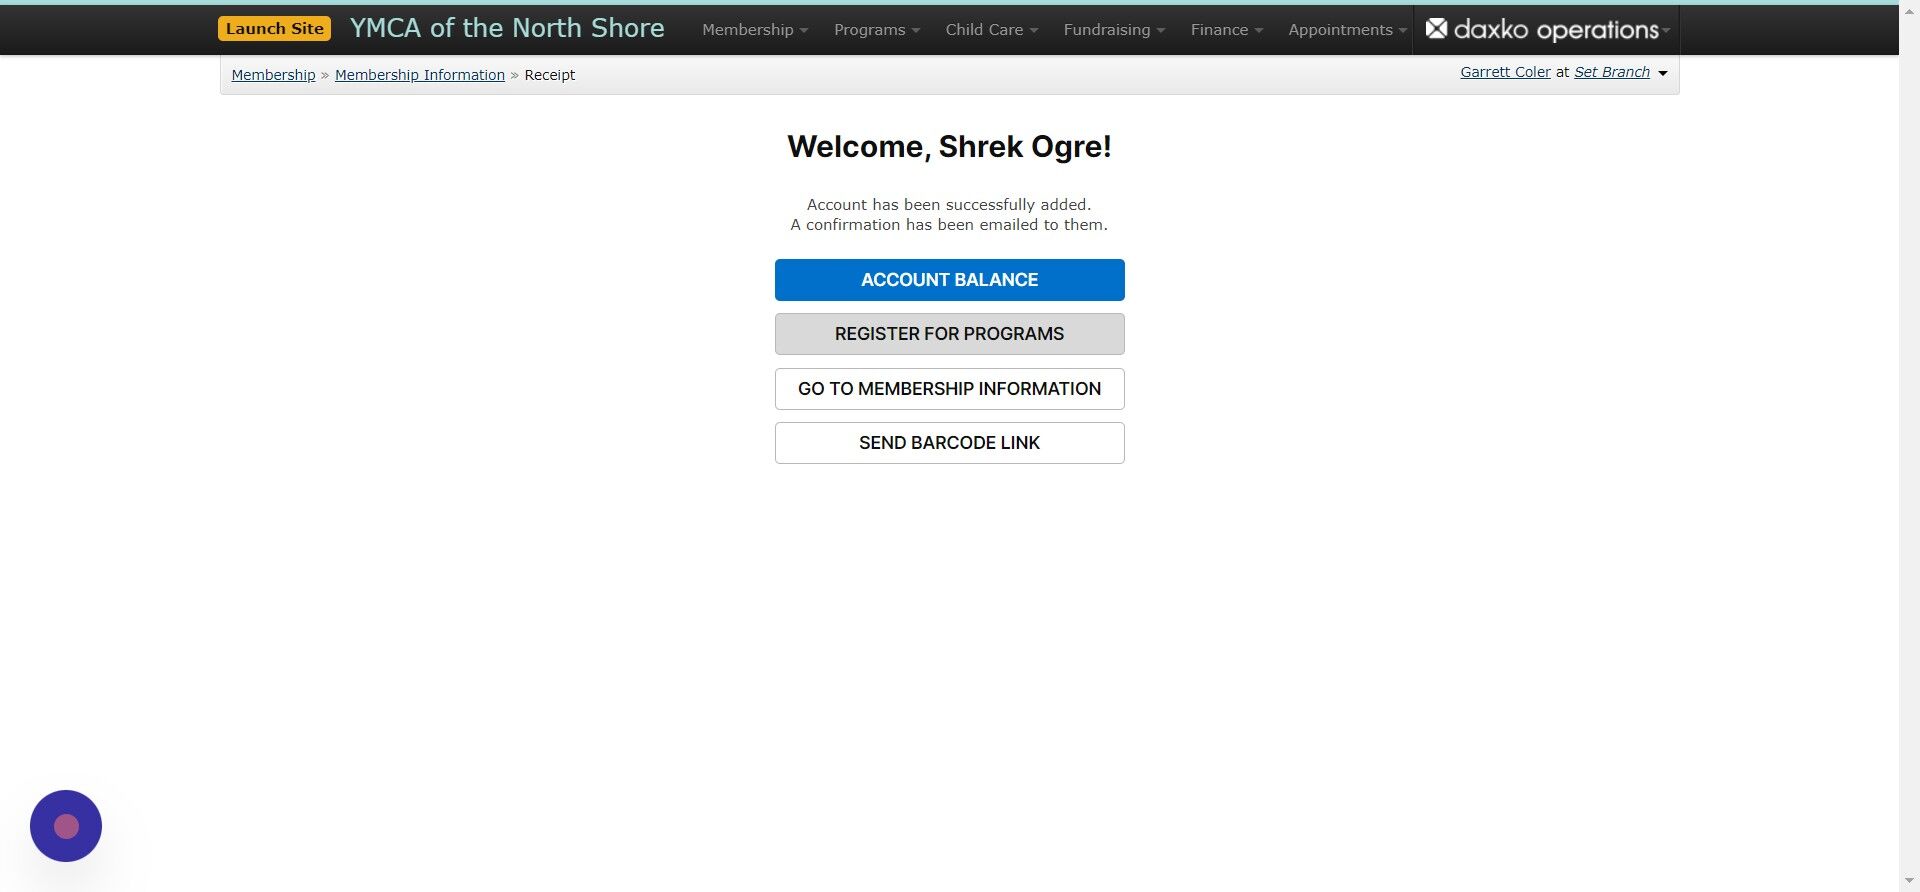Screen dimensions: 1920x892
Task: Open the Programs menu
Action: [x=877, y=30]
